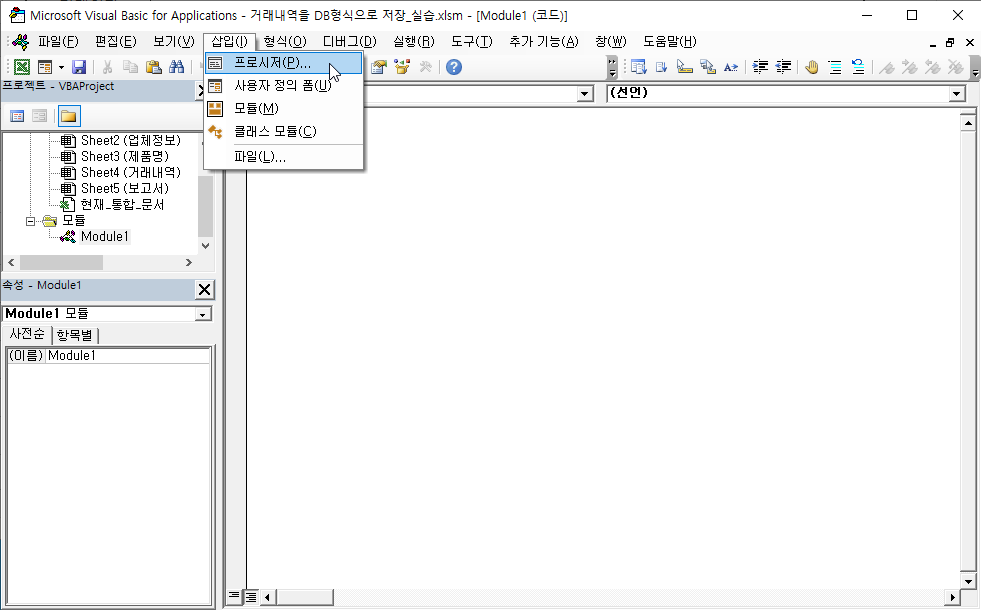Open the (선언) procedure dropdown
This screenshot has width=981, height=610.
pos(957,94)
